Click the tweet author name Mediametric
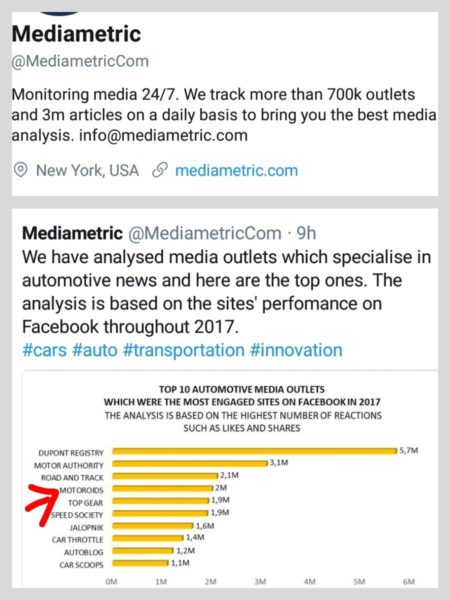450x600 pixels. [72, 233]
